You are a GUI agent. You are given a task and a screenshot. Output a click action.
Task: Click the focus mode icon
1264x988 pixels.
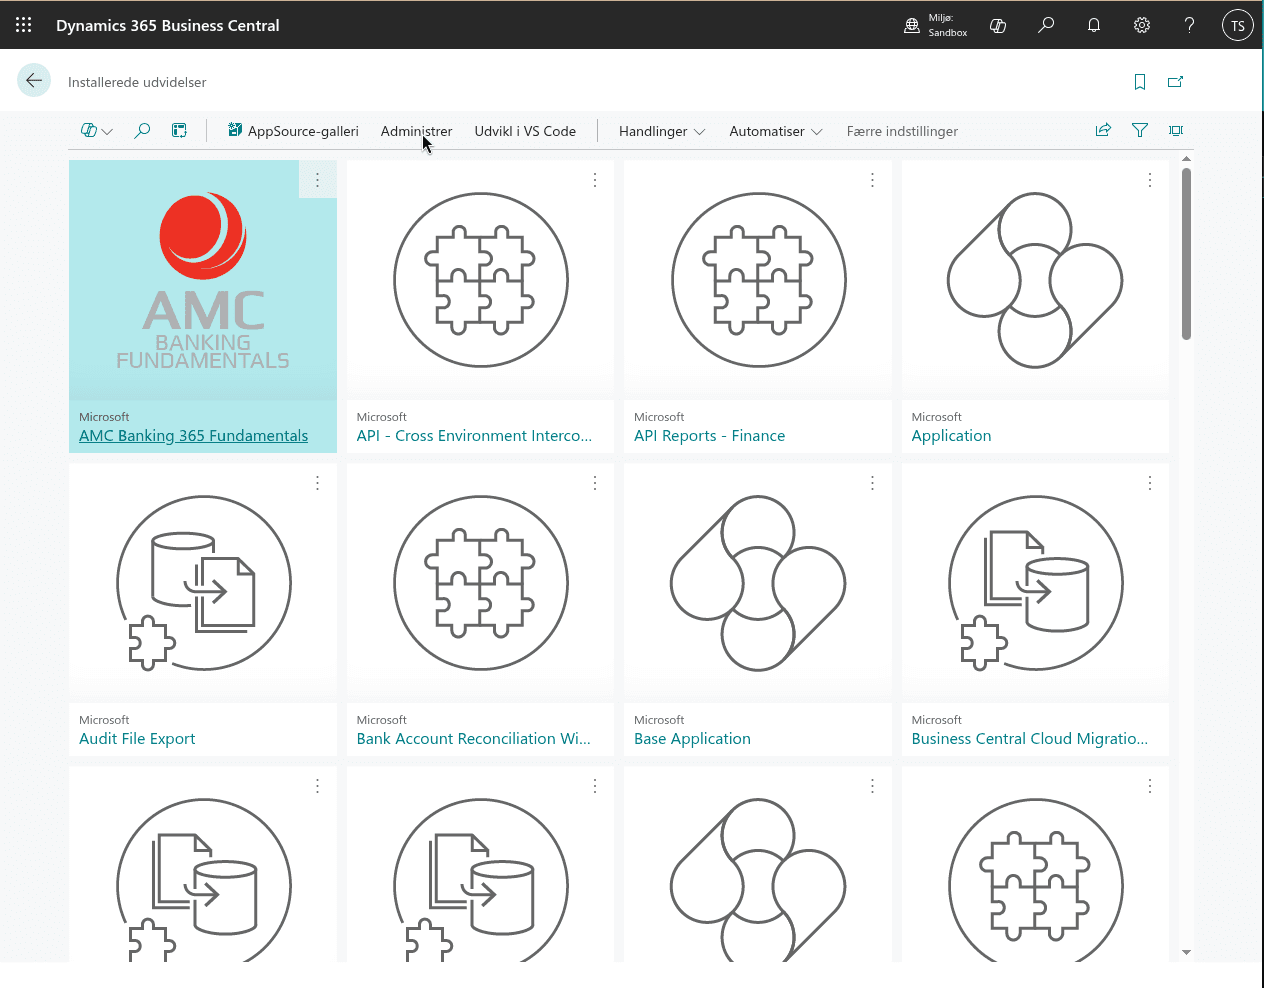point(1176,130)
